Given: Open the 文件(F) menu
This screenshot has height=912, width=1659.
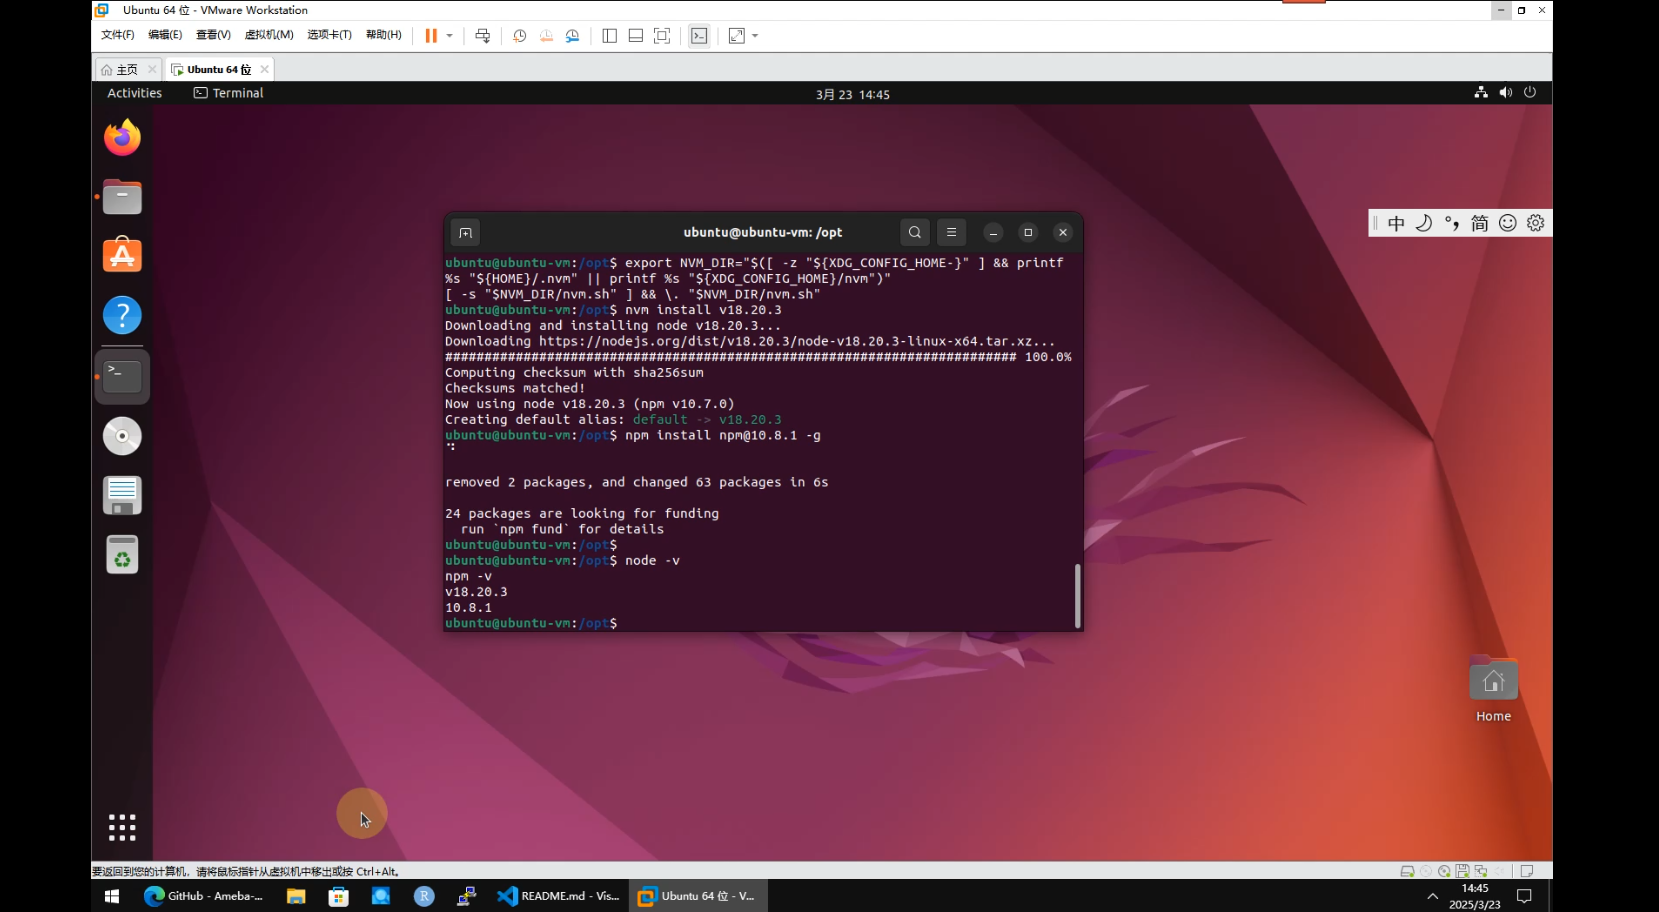Looking at the screenshot, I should [x=117, y=35].
